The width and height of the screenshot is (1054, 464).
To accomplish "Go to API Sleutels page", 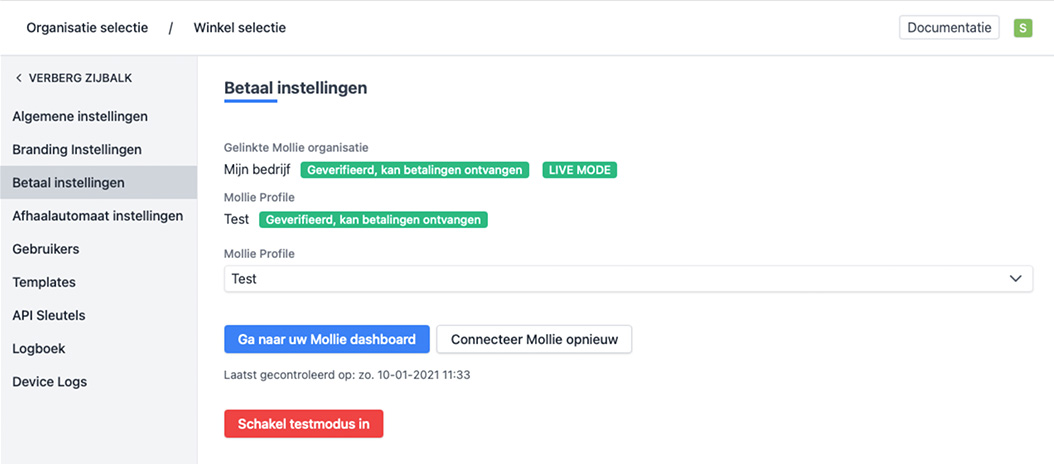I will click(49, 315).
